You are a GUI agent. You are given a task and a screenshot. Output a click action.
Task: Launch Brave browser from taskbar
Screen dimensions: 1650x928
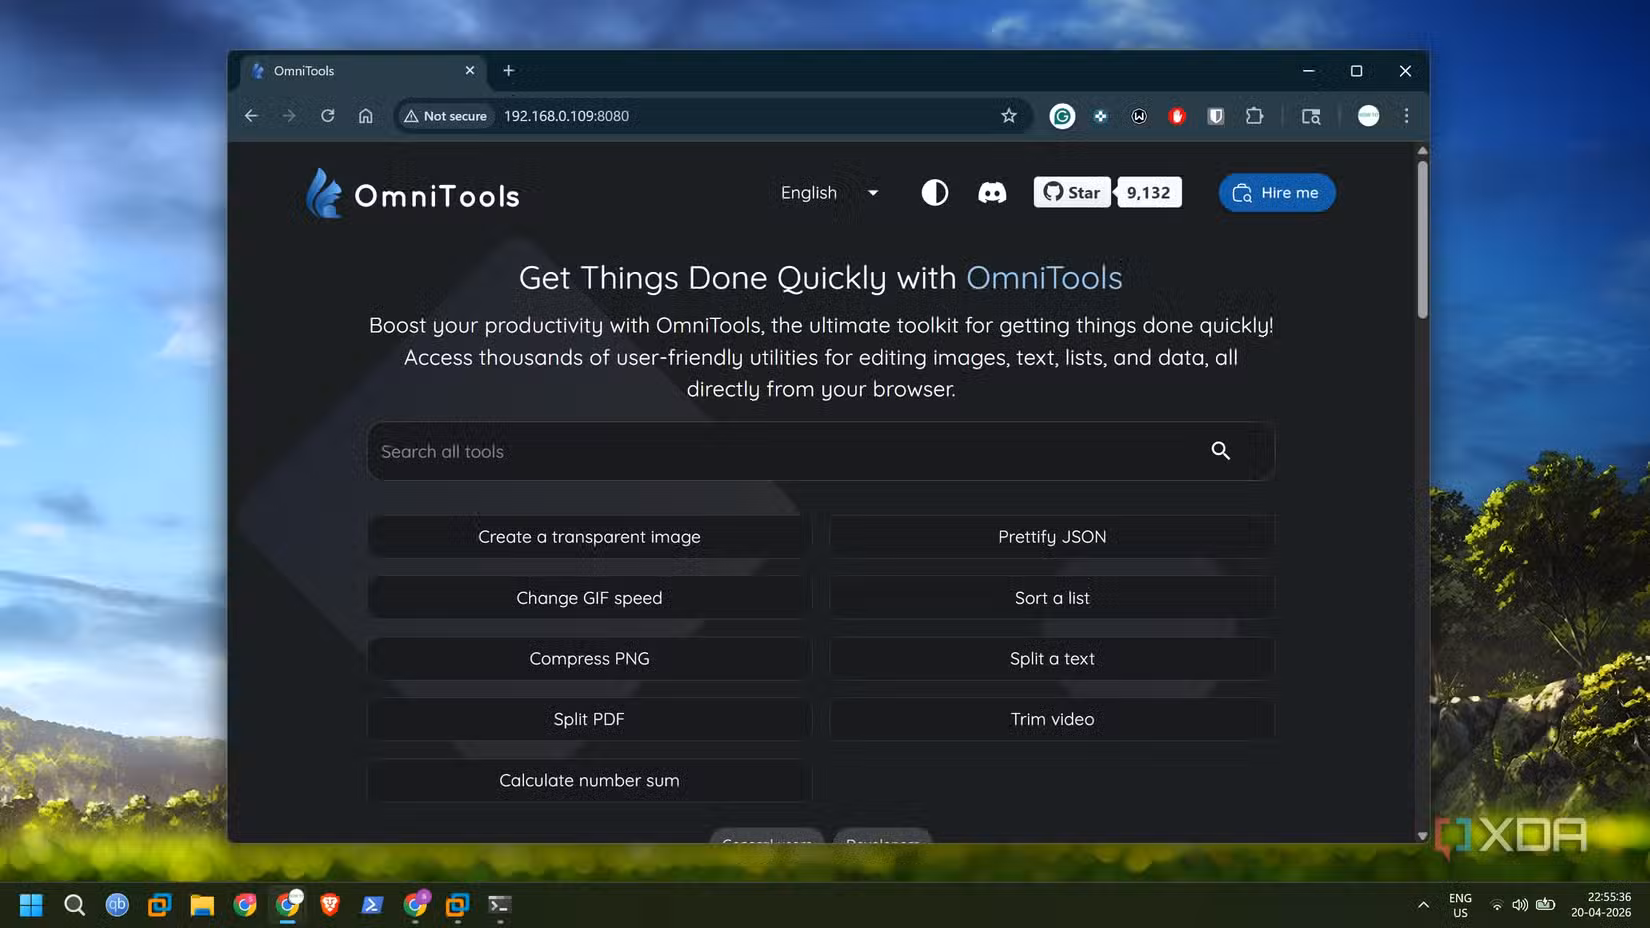329,905
